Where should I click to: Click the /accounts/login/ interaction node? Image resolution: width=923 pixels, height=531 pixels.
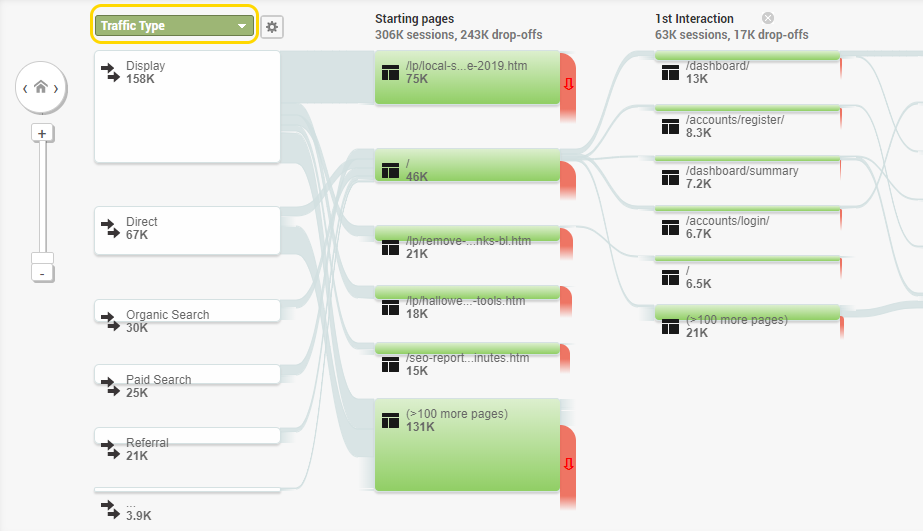tap(748, 210)
